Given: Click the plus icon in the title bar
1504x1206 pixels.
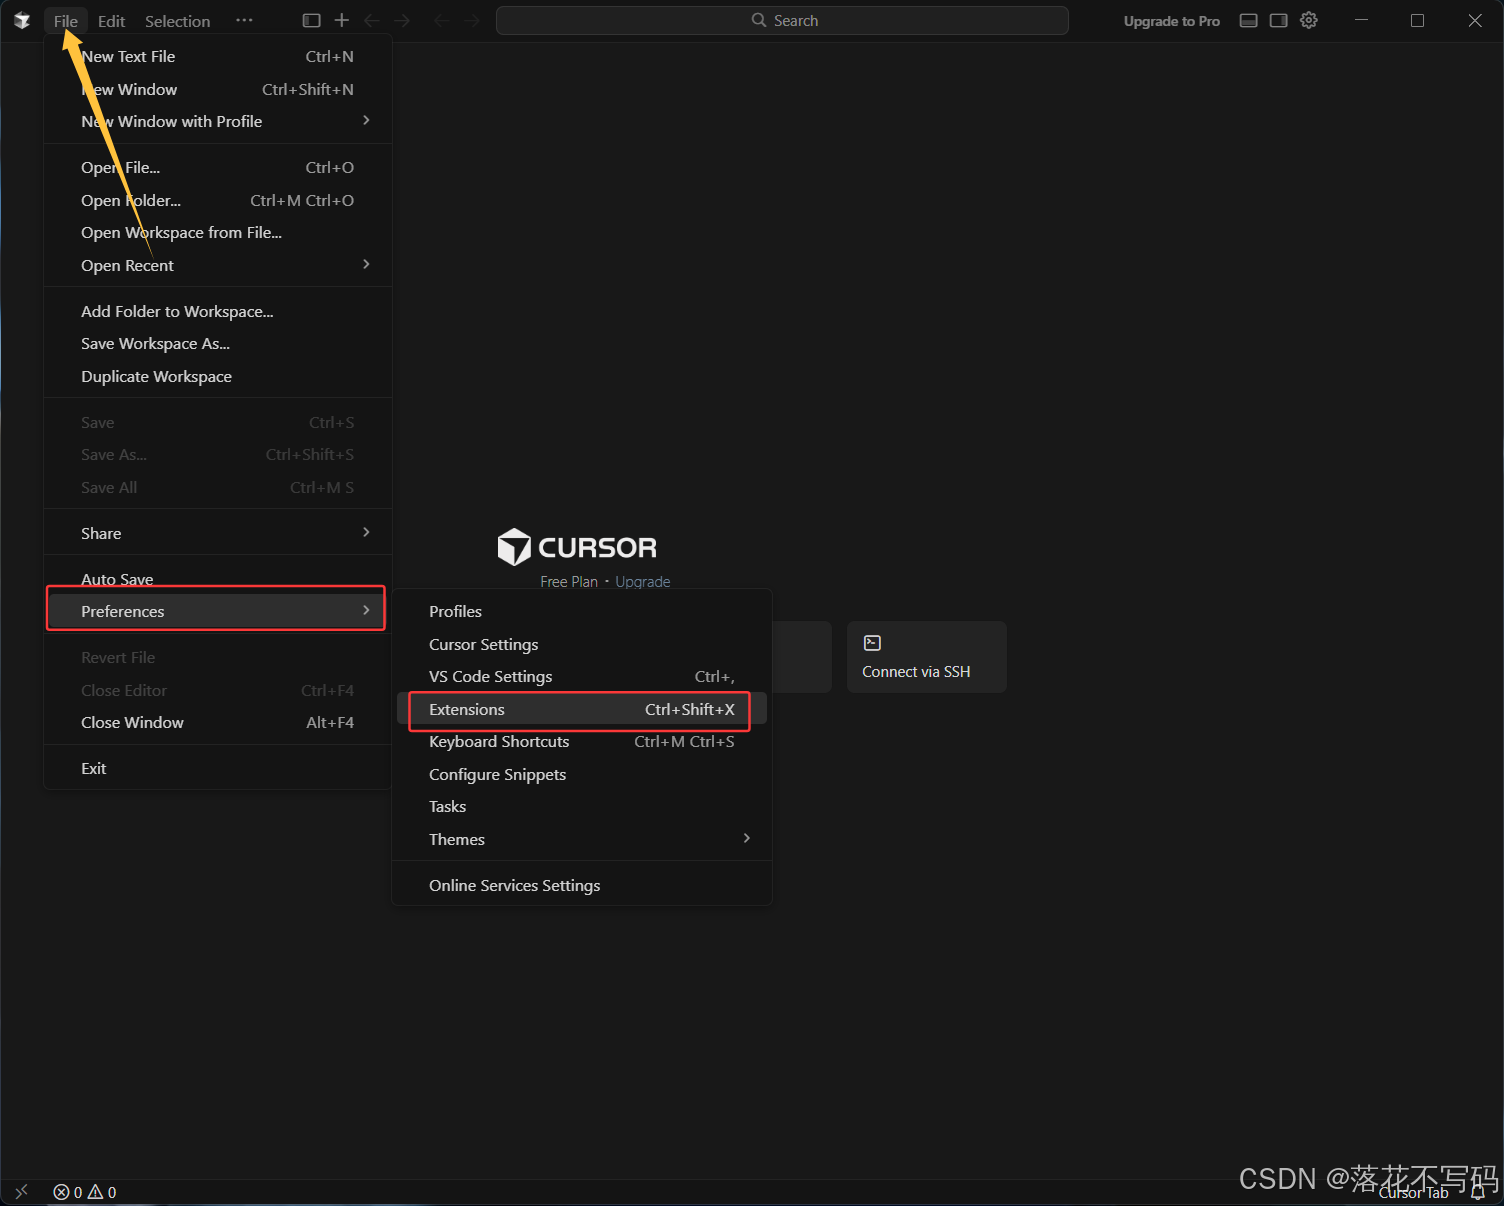Looking at the screenshot, I should click(342, 21).
